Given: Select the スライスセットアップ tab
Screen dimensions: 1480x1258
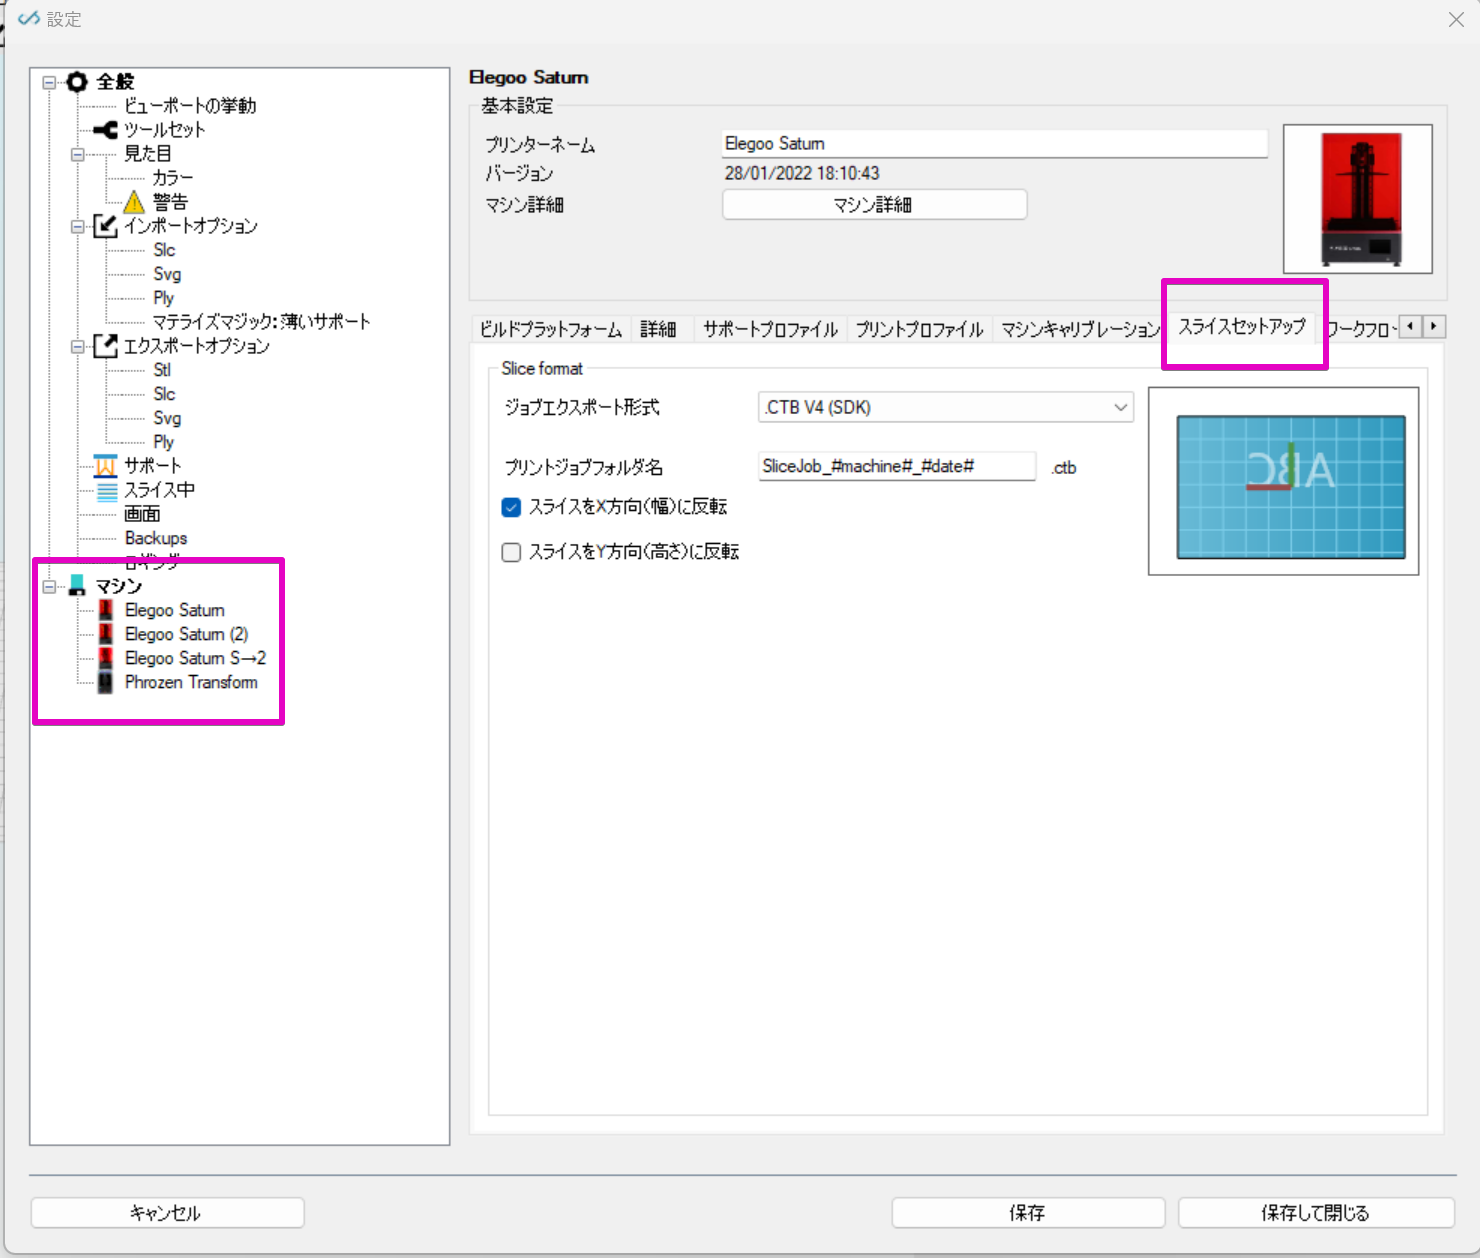Looking at the screenshot, I should [x=1242, y=326].
